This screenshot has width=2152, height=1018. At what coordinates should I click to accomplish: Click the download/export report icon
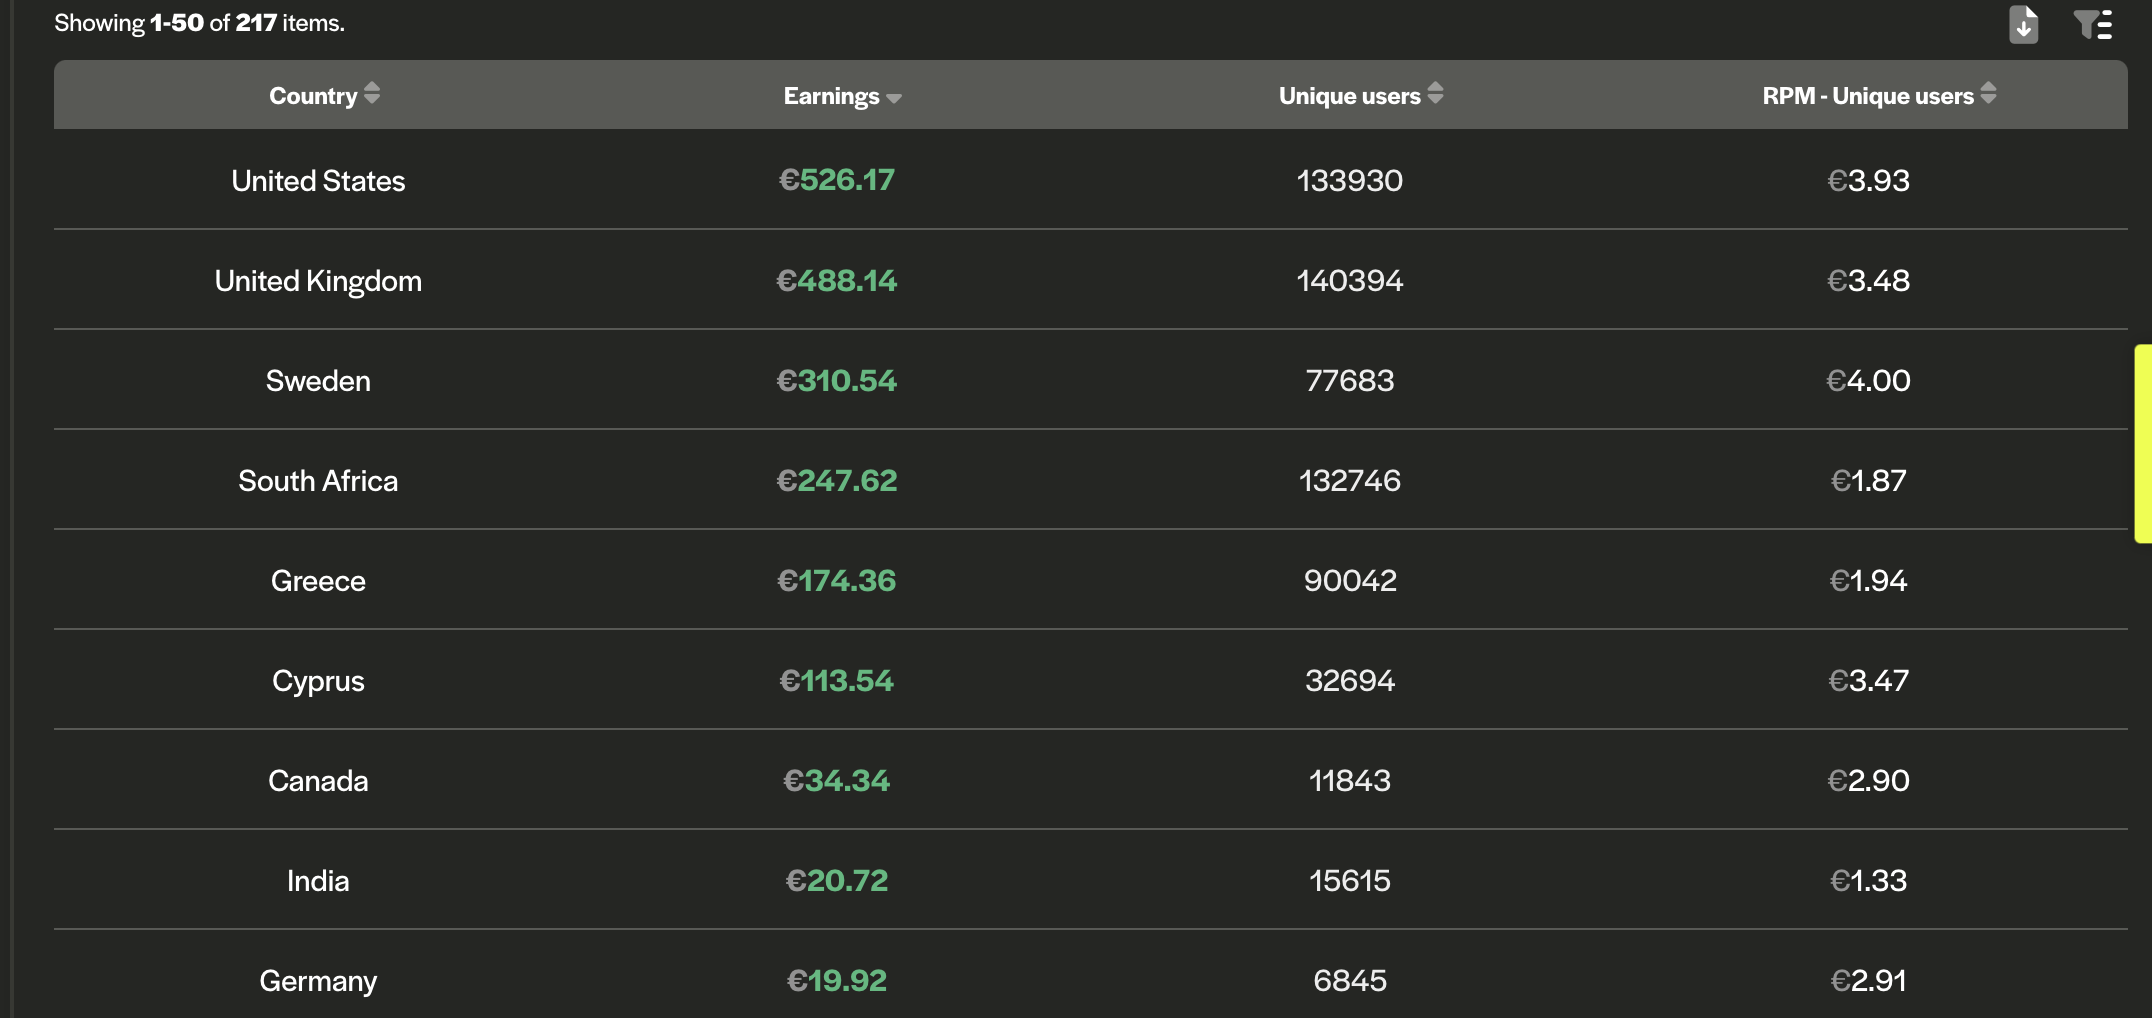point(2023,24)
